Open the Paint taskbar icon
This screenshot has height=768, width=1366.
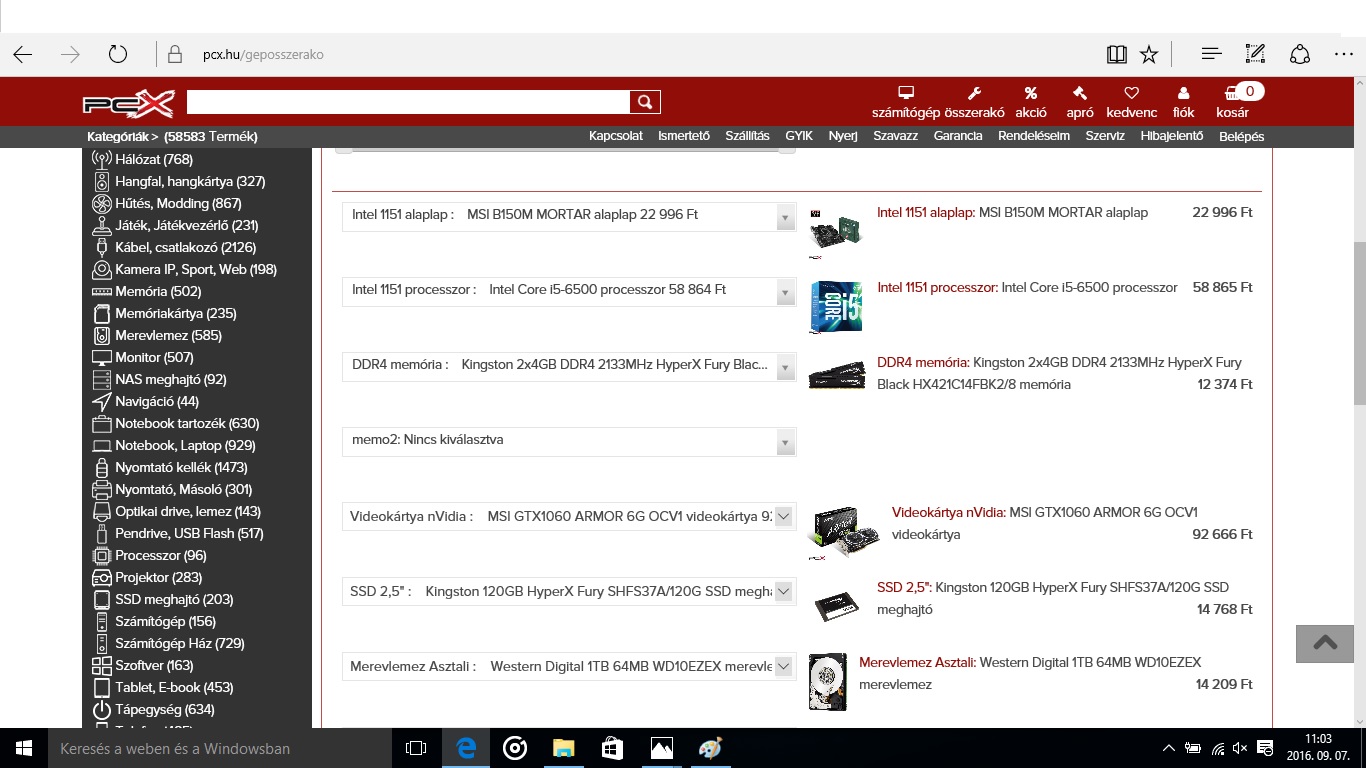pos(709,748)
